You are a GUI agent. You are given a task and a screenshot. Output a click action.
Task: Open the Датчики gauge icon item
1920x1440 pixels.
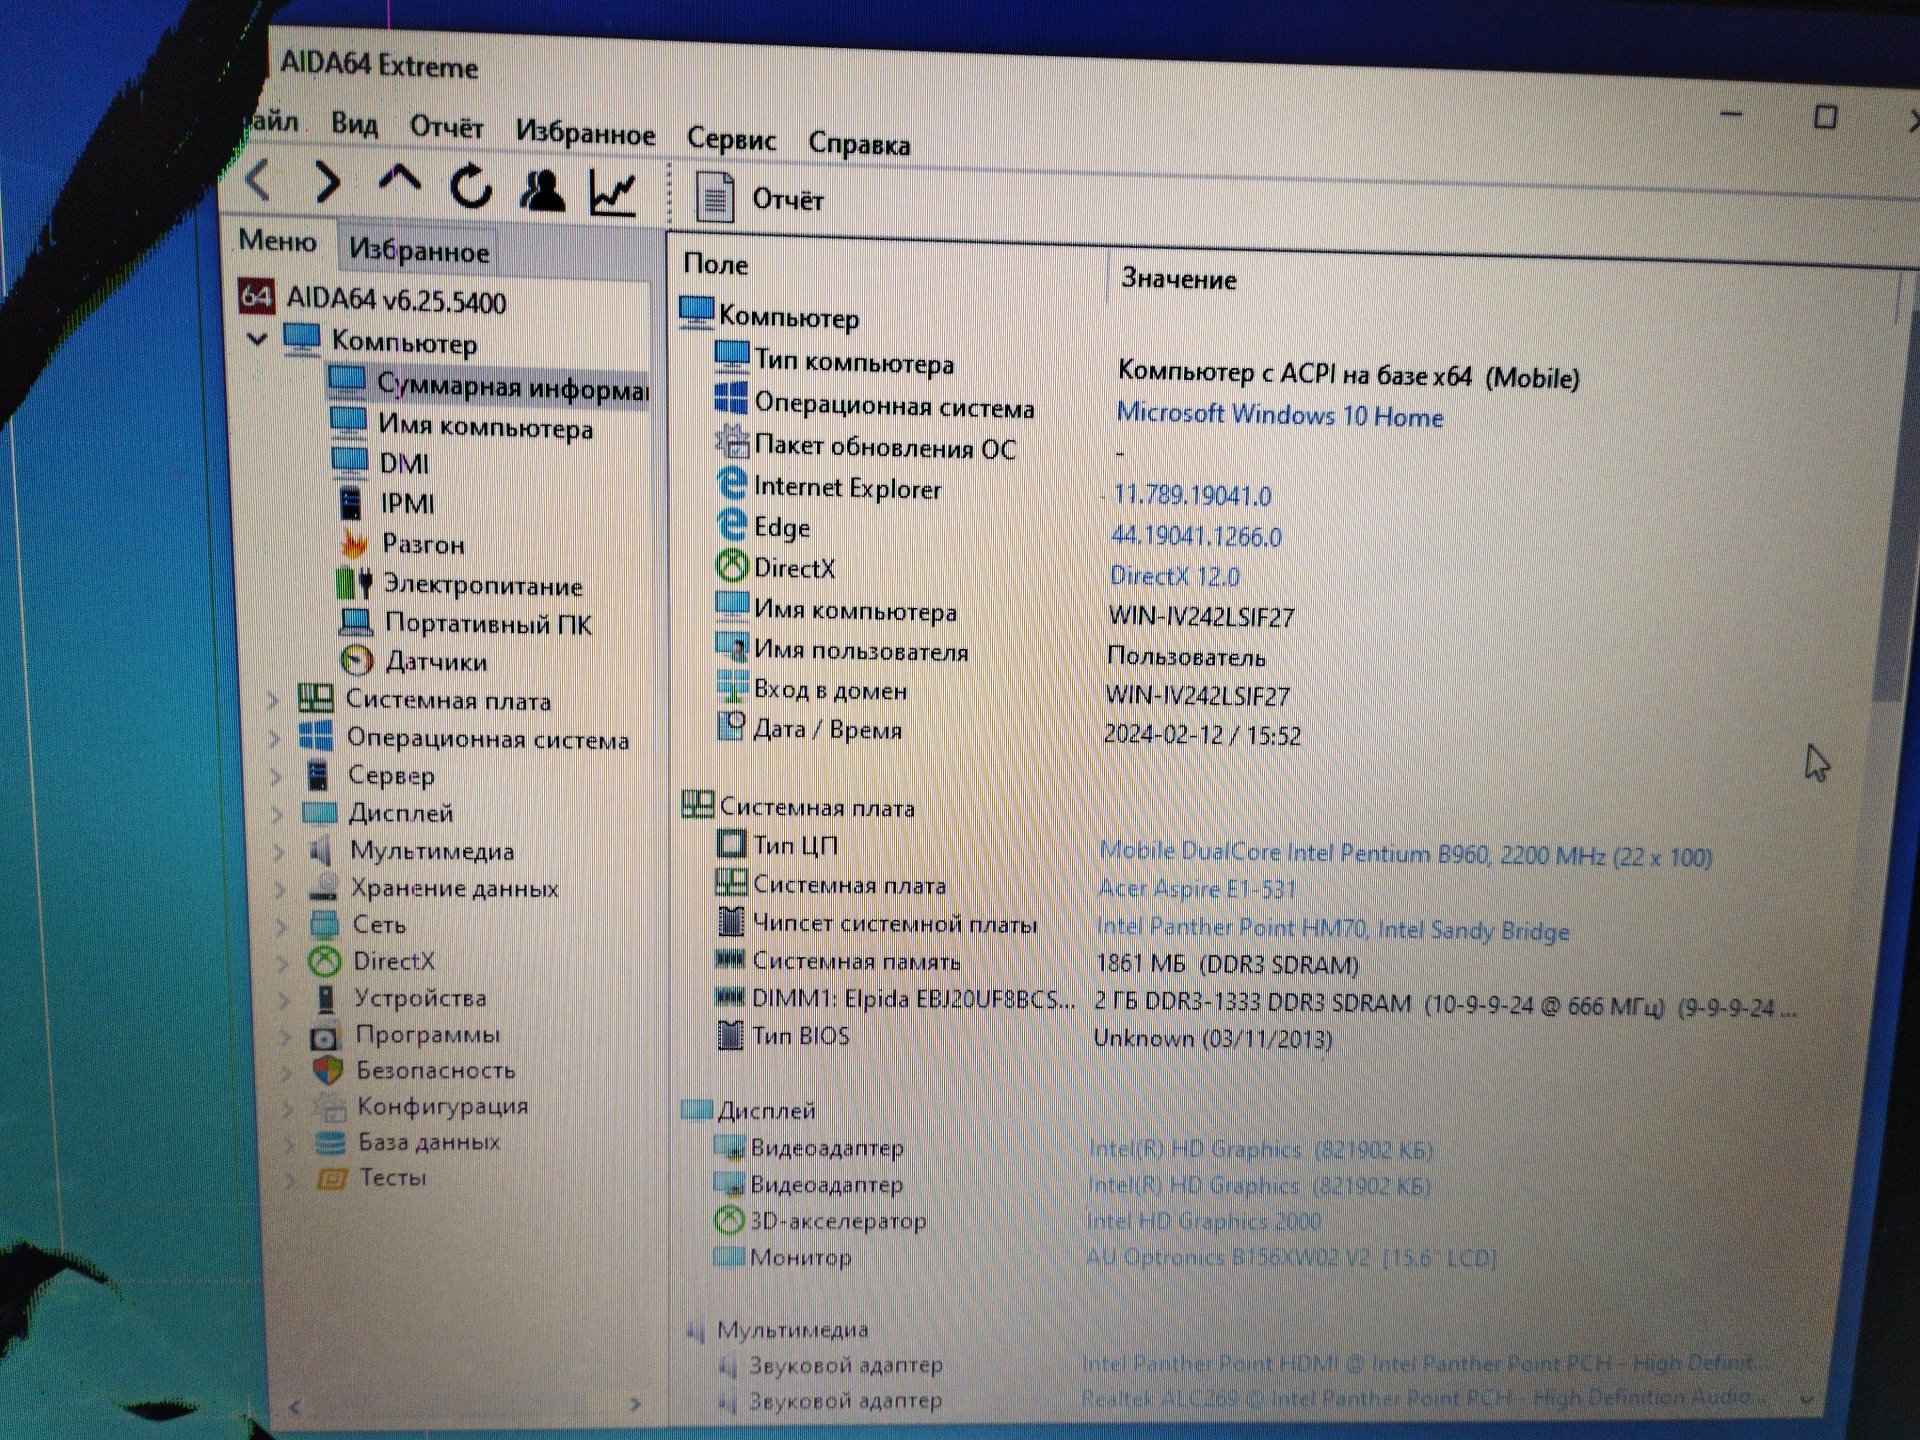(413, 661)
